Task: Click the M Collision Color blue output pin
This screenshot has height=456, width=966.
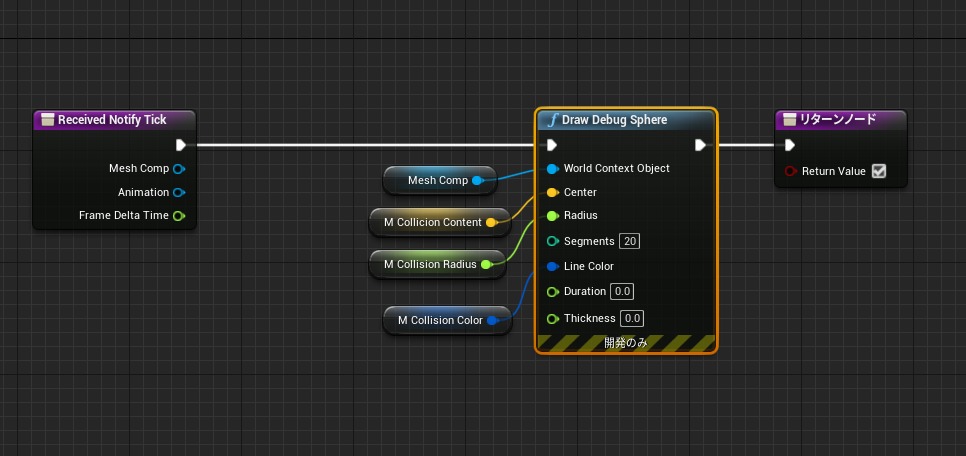Action: (x=492, y=320)
